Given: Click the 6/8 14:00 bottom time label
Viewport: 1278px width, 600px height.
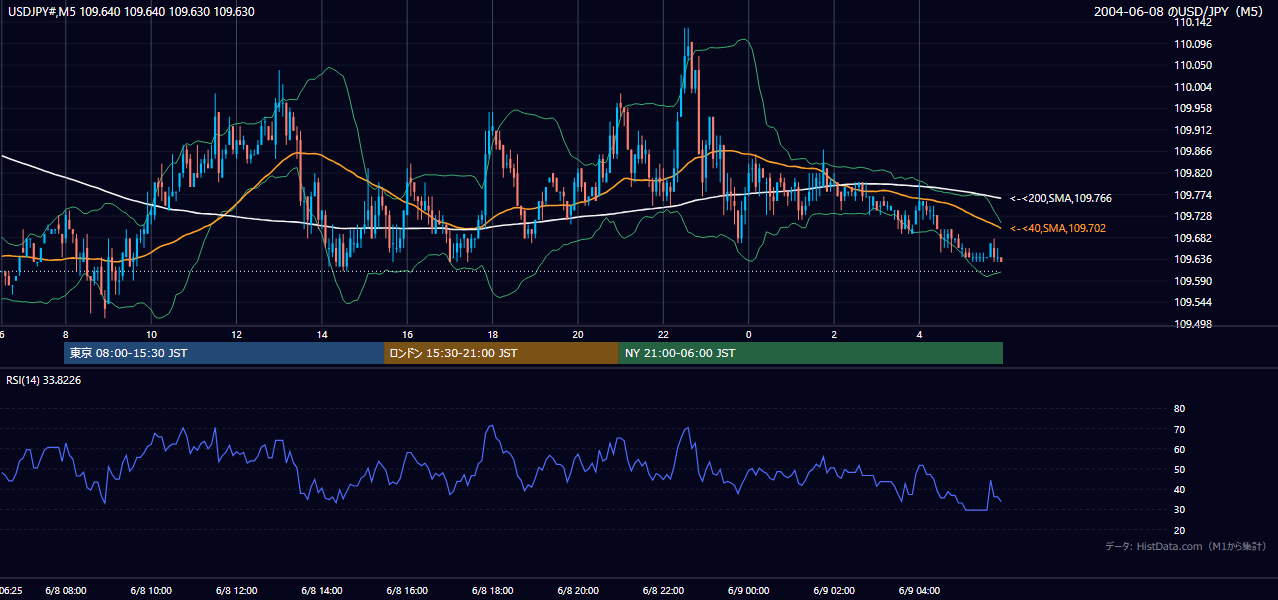Looking at the screenshot, I should point(322,591).
